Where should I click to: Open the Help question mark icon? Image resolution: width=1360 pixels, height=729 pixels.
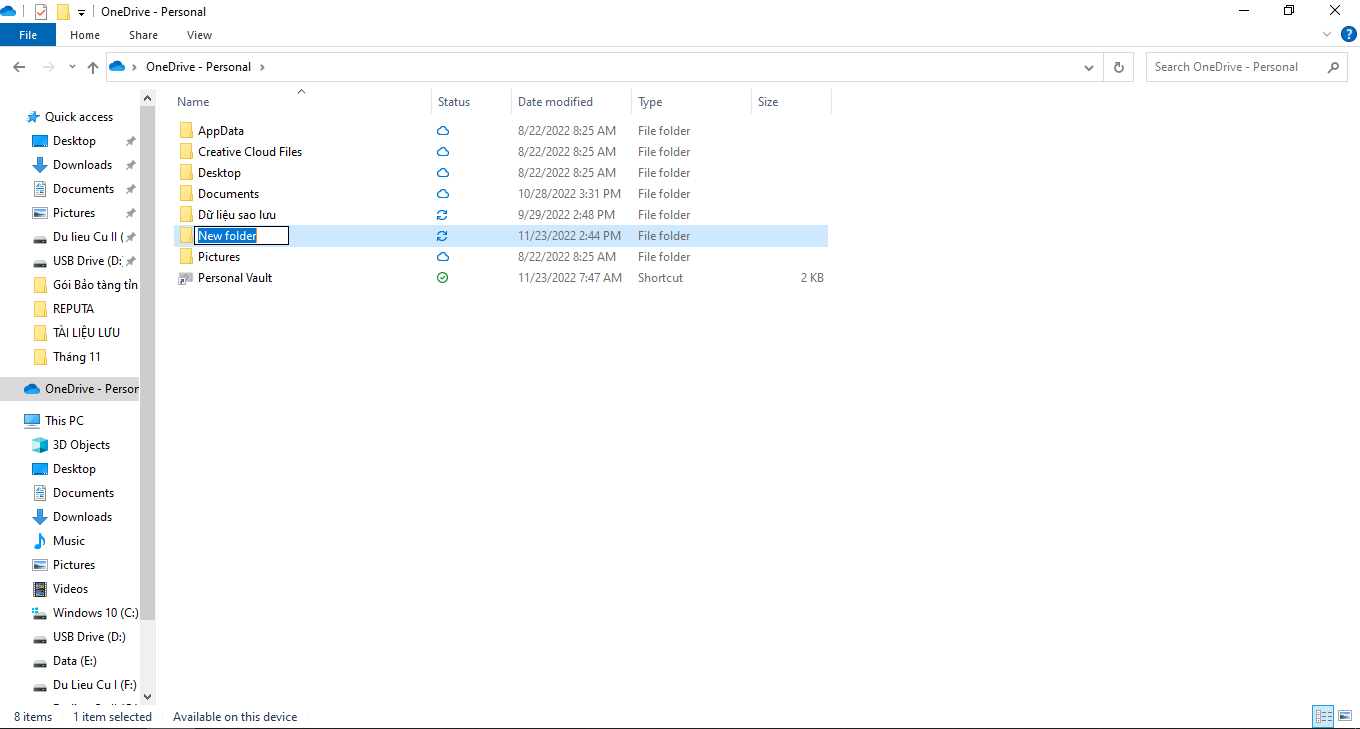[x=1347, y=34]
